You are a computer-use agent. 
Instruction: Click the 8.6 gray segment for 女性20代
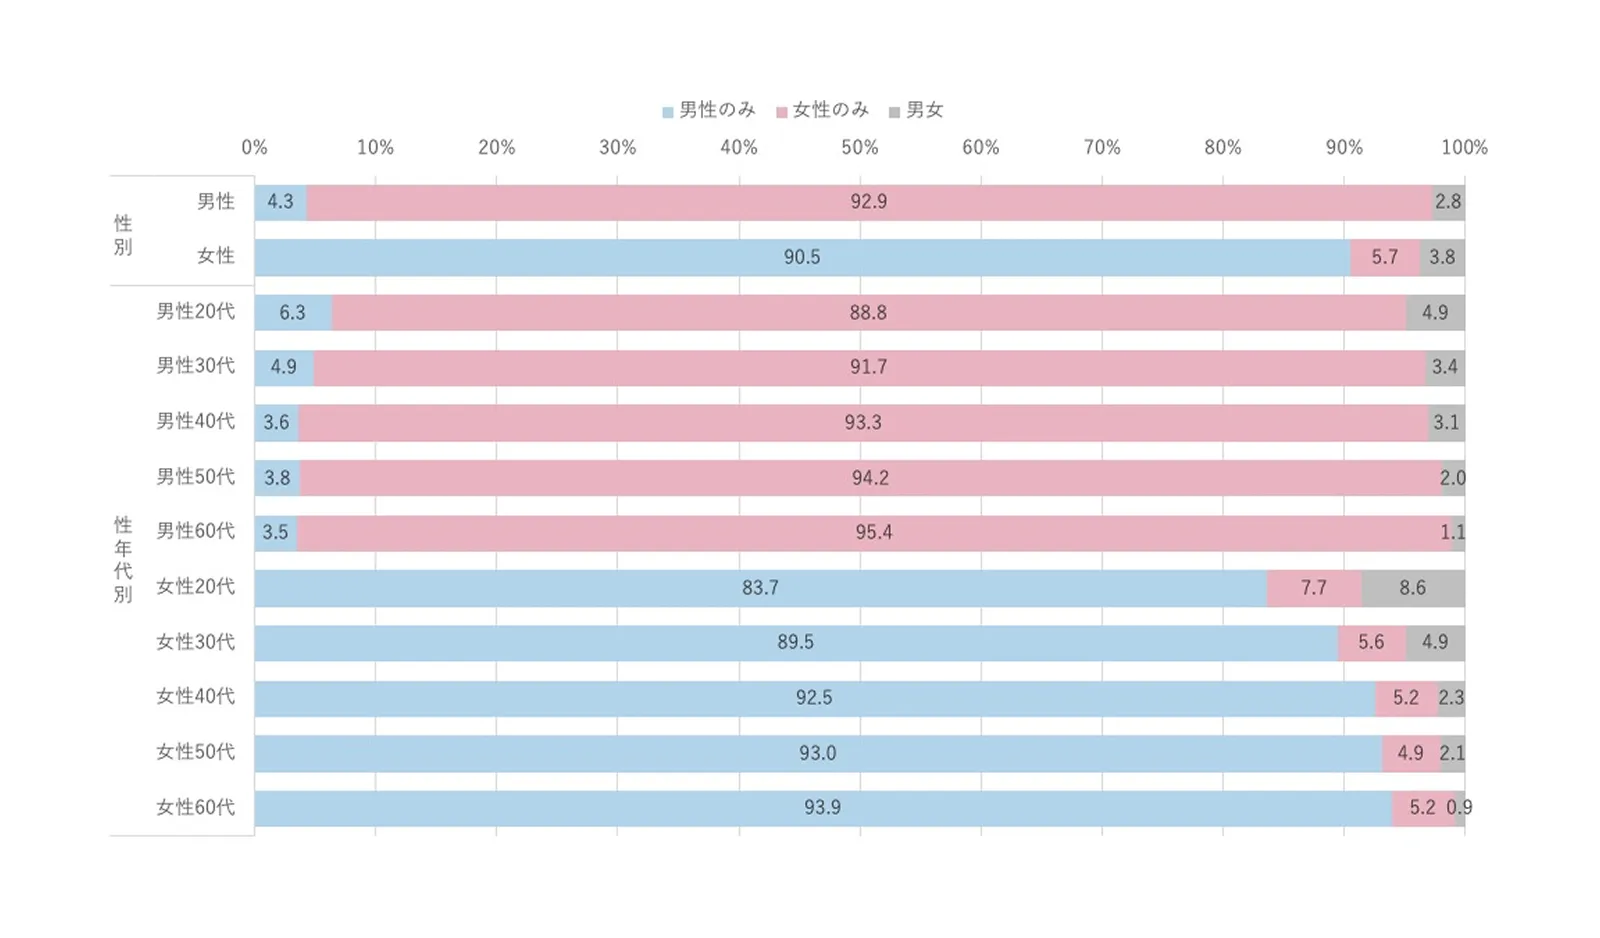click(x=1412, y=588)
